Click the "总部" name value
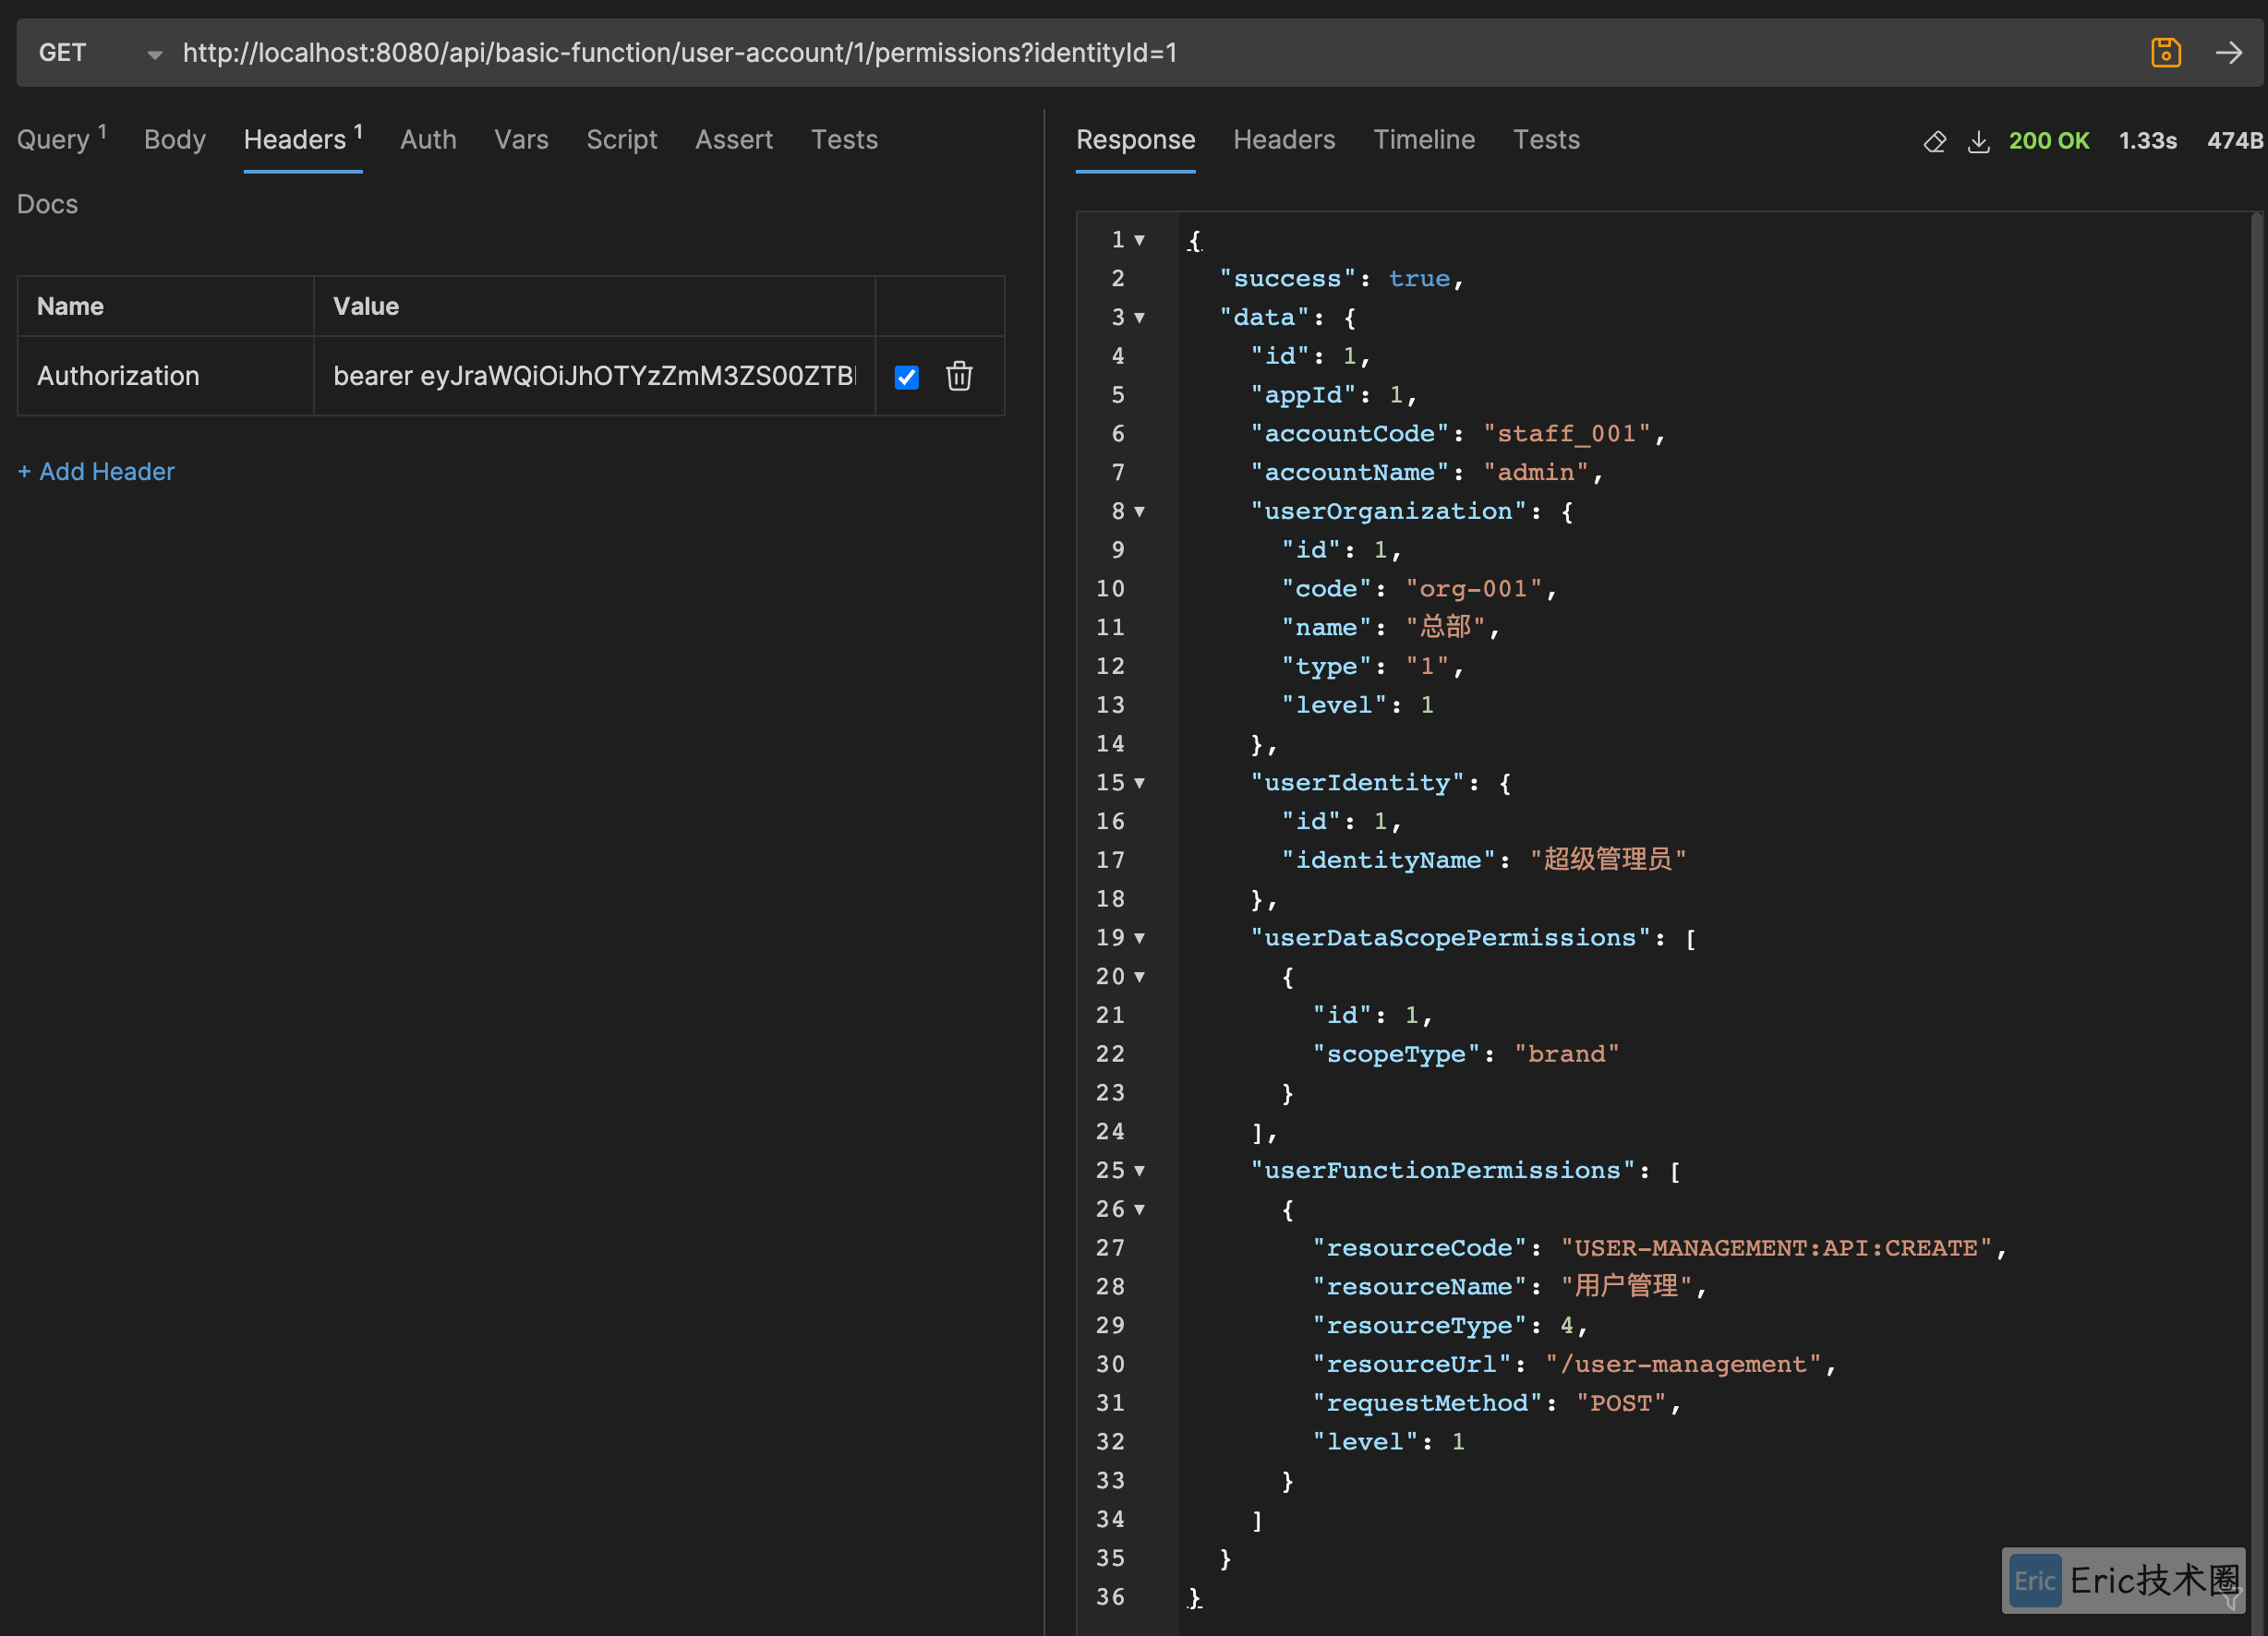The height and width of the screenshot is (1636, 2268). (x=1445, y=628)
